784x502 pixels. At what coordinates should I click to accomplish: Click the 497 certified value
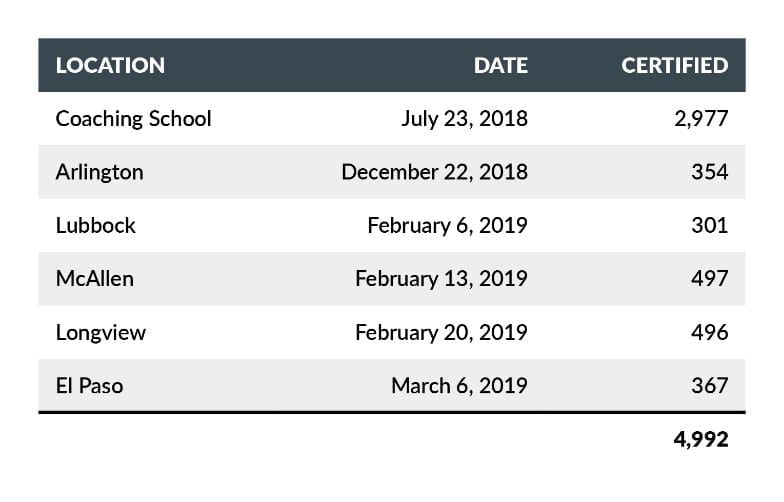click(x=709, y=278)
